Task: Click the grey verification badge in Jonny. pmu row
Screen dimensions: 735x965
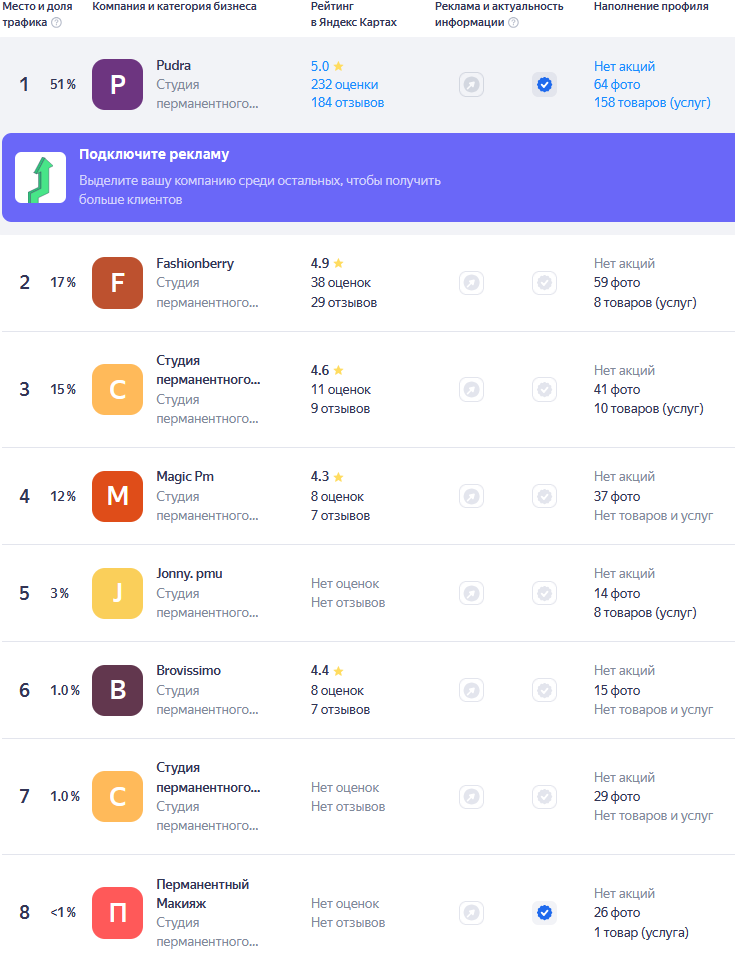Action: pos(545,593)
